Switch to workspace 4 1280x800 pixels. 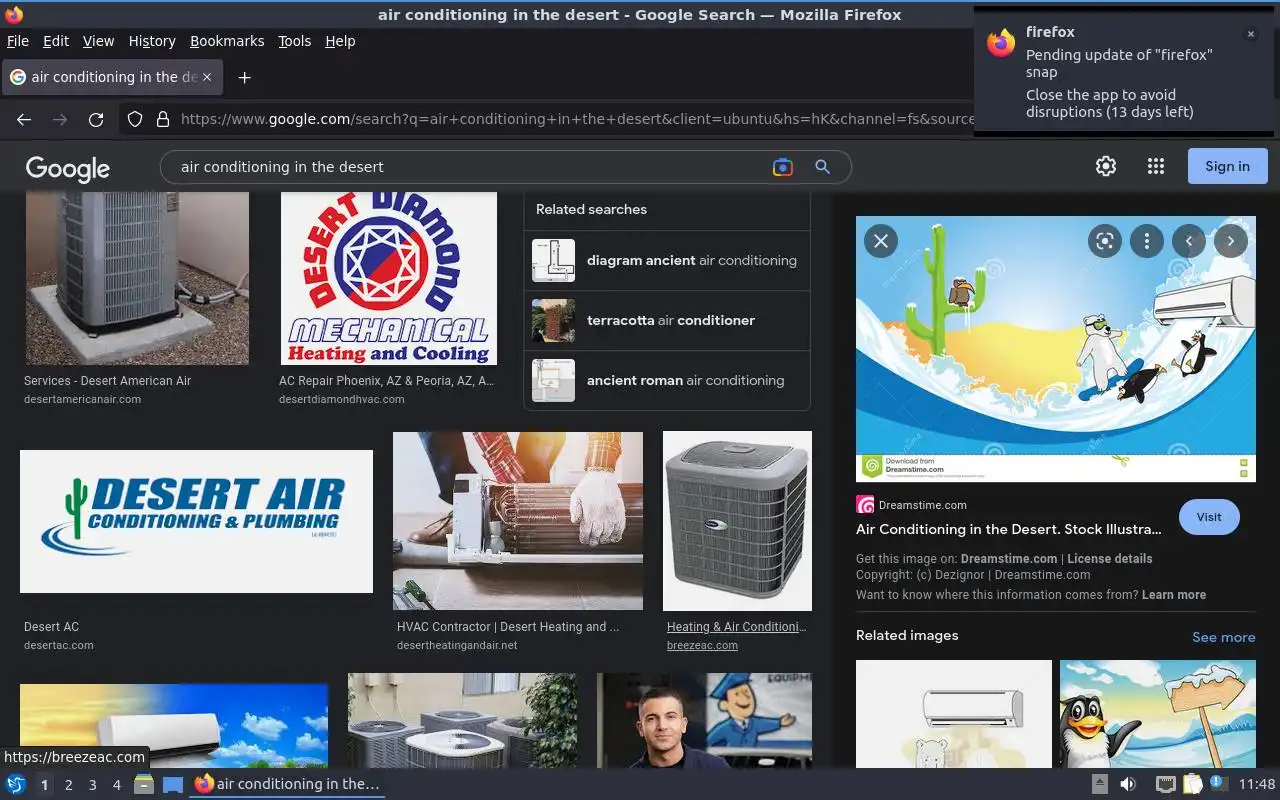[x=117, y=785]
